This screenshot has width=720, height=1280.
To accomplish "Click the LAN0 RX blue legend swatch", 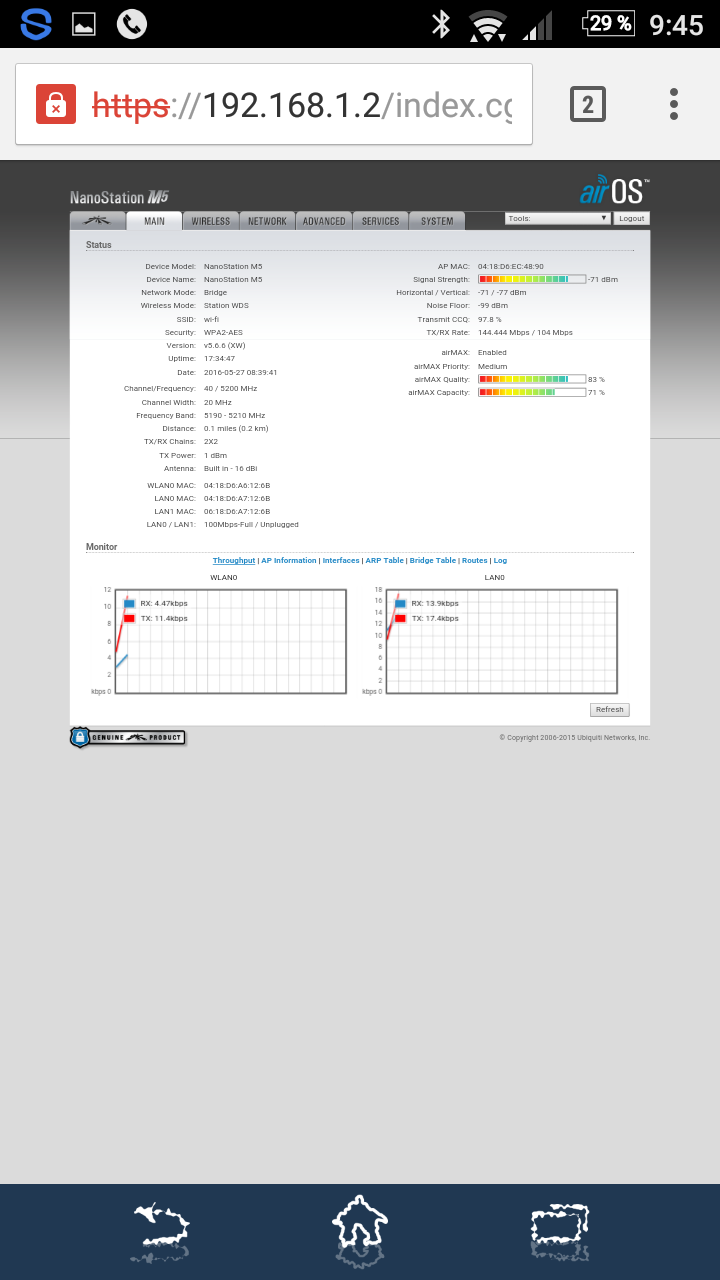I will (x=400, y=604).
